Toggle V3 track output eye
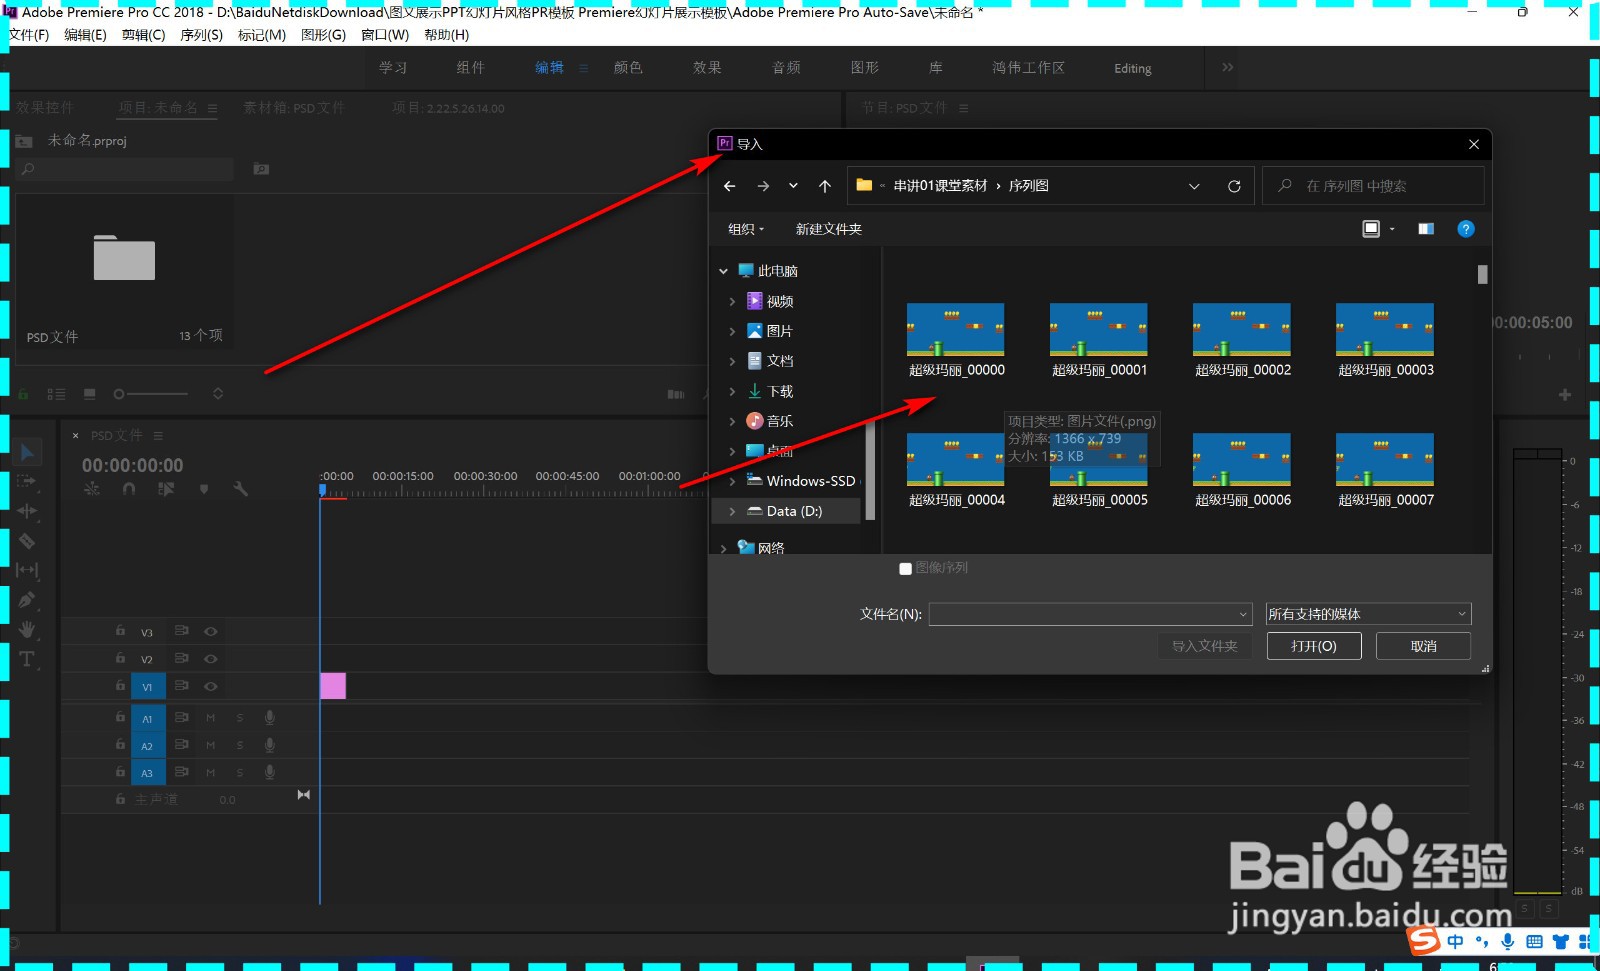 211,631
